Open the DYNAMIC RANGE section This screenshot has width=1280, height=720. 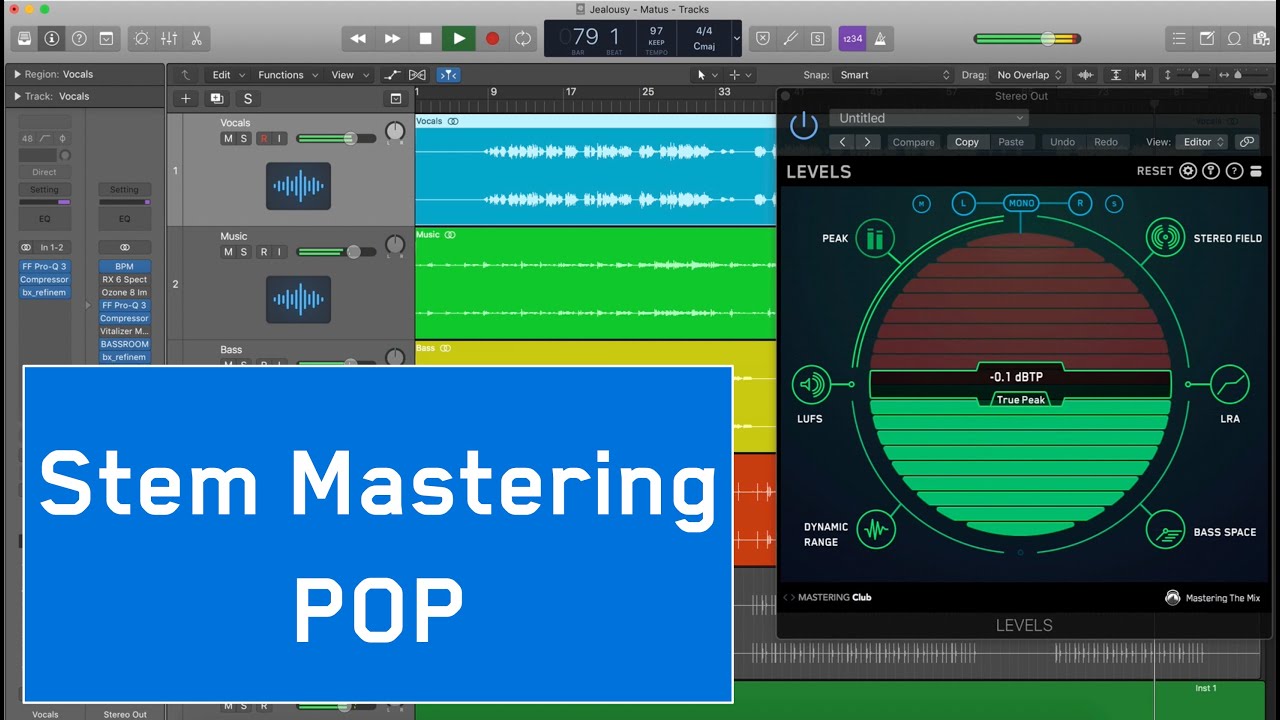(875, 530)
